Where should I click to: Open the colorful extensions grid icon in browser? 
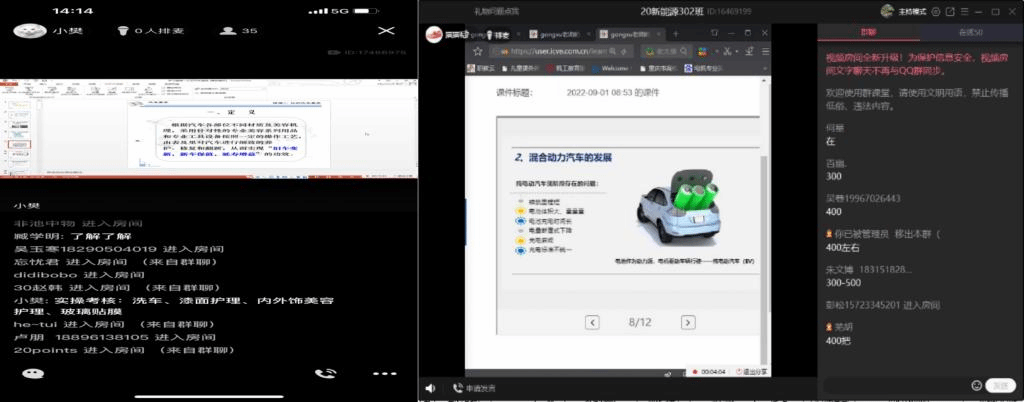(x=703, y=51)
